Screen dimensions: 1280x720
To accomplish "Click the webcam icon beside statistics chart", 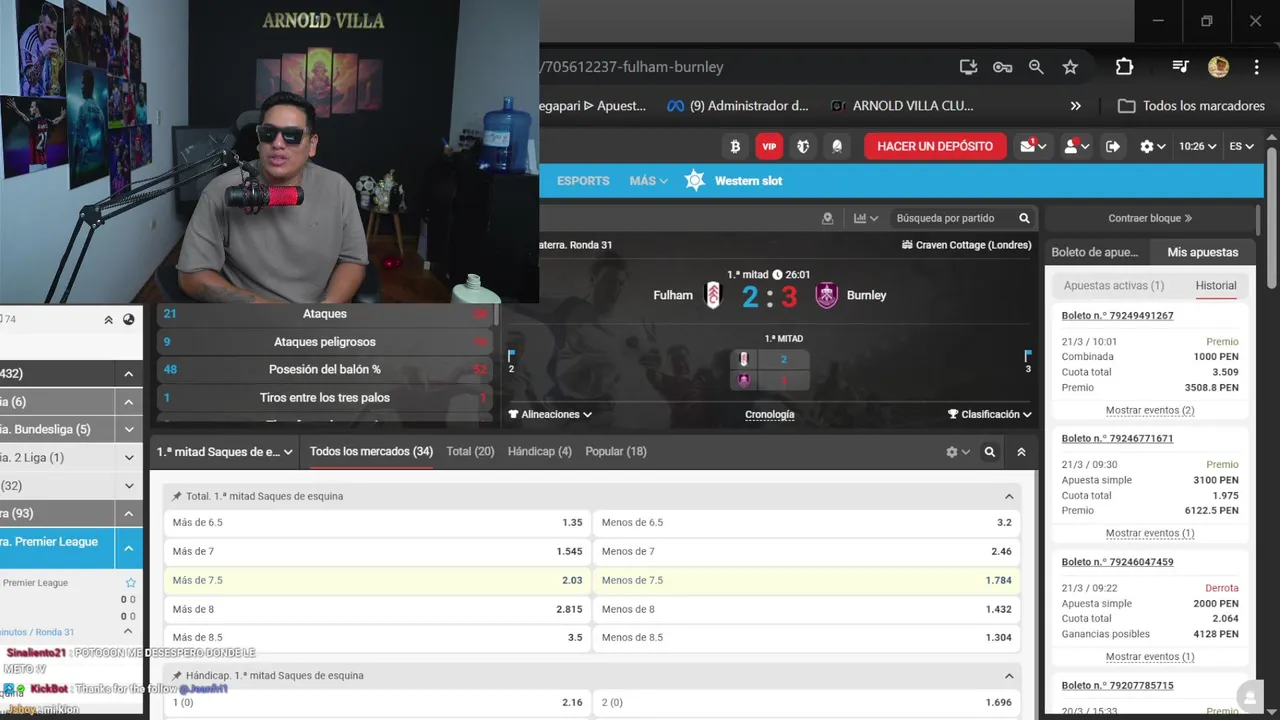I will pos(827,218).
